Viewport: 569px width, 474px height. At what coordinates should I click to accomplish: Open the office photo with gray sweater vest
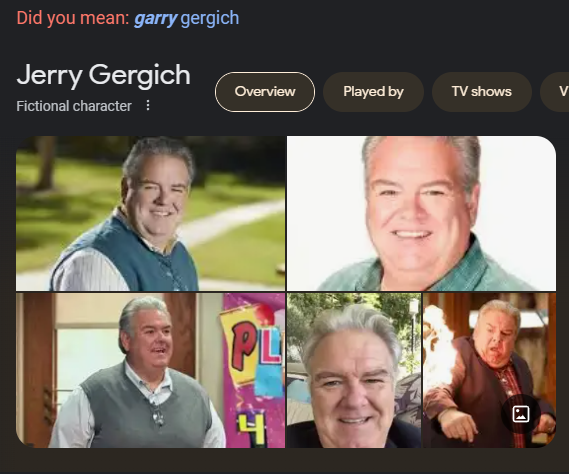(151, 371)
